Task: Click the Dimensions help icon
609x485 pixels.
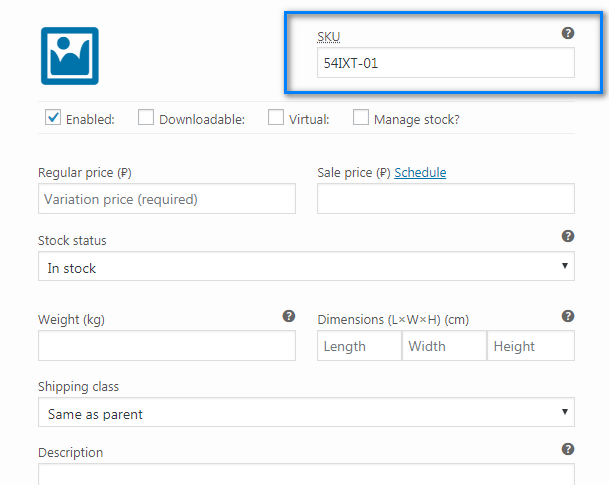Action: [568, 316]
